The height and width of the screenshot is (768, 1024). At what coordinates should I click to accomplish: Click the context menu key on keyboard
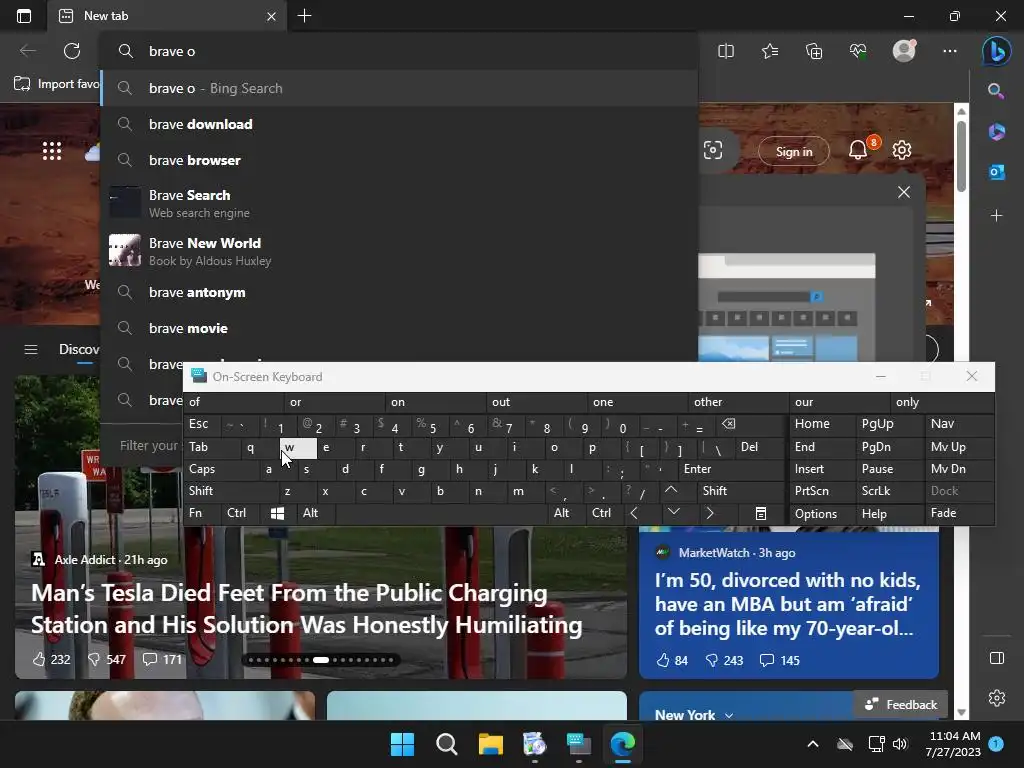click(x=761, y=513)
